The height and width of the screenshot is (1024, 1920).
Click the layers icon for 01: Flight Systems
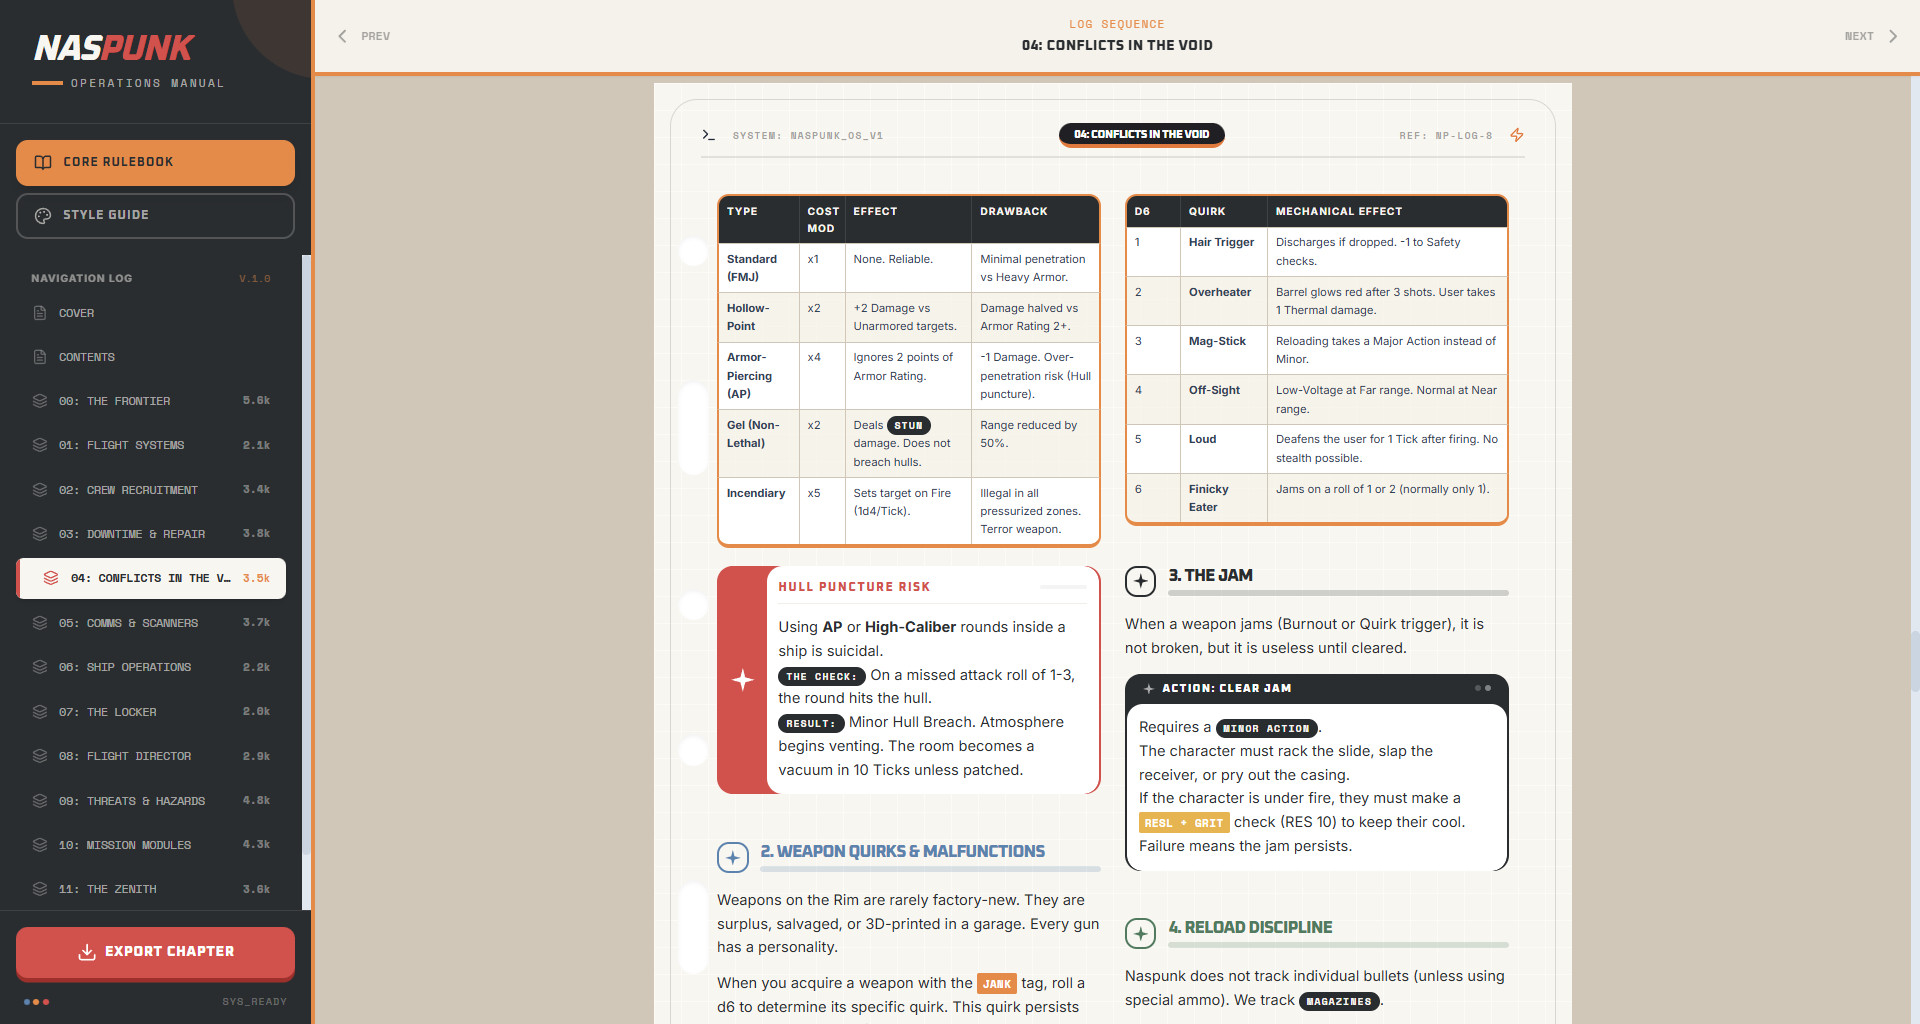pyautogui.click(x=40, y=445)
